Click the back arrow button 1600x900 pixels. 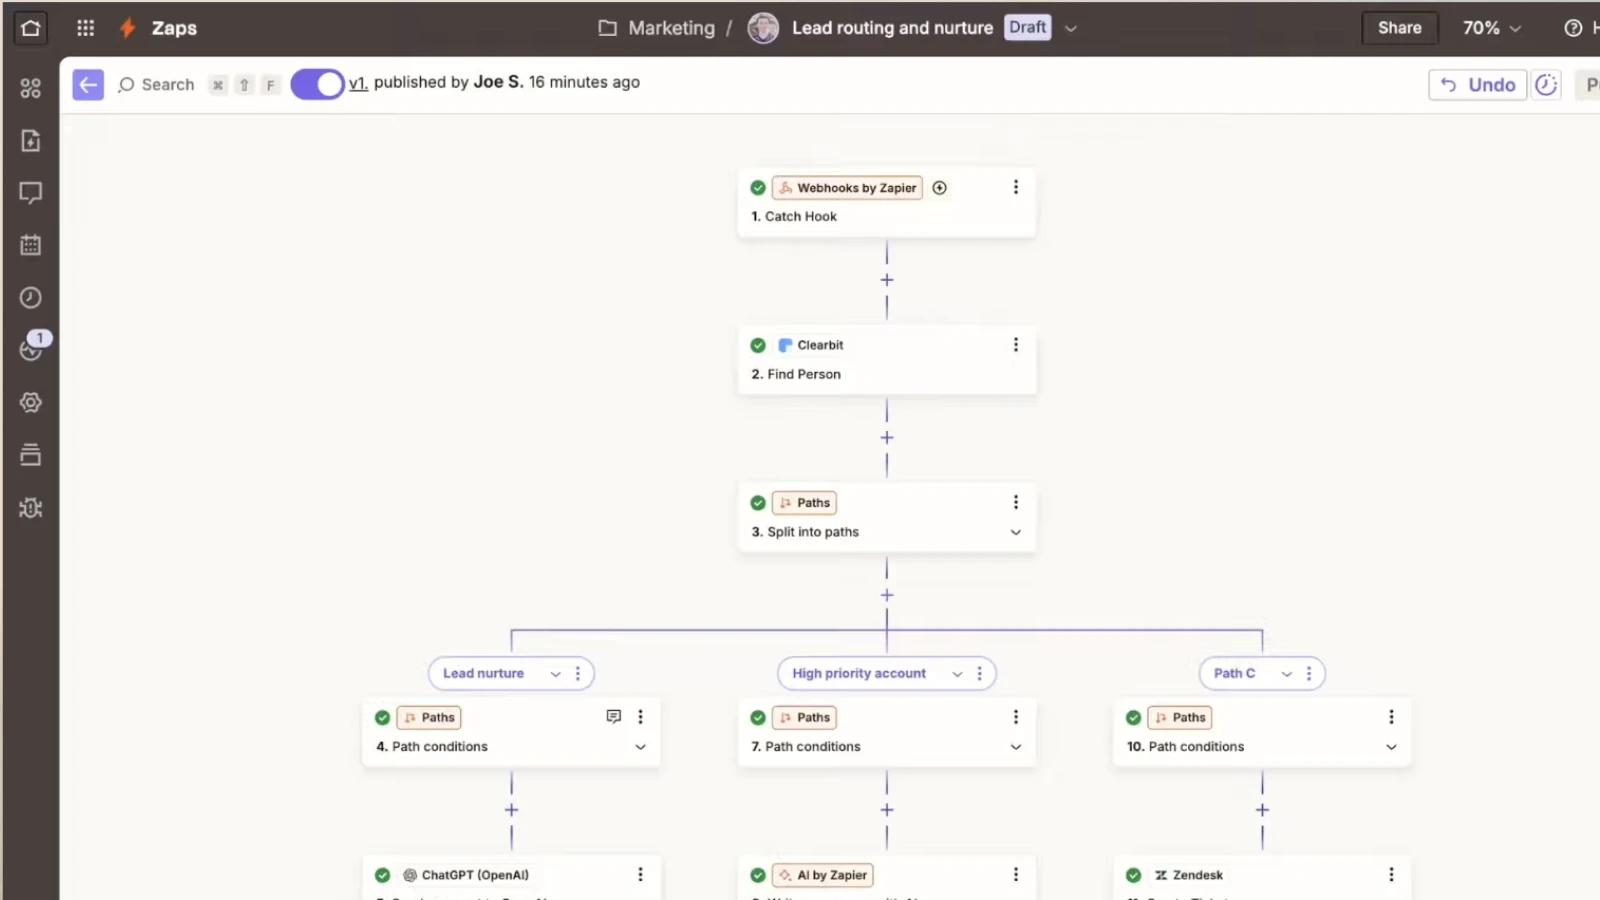[88, 85]
